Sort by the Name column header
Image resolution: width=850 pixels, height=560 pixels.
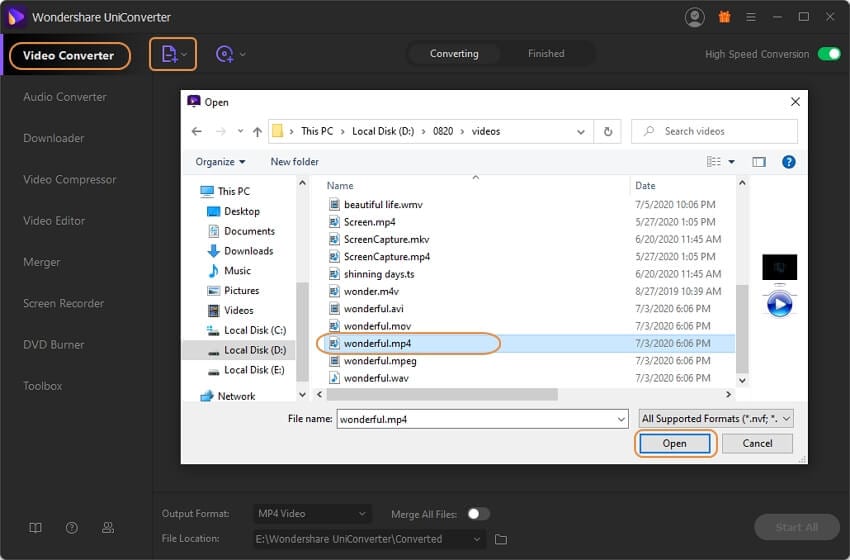[340, 185]
